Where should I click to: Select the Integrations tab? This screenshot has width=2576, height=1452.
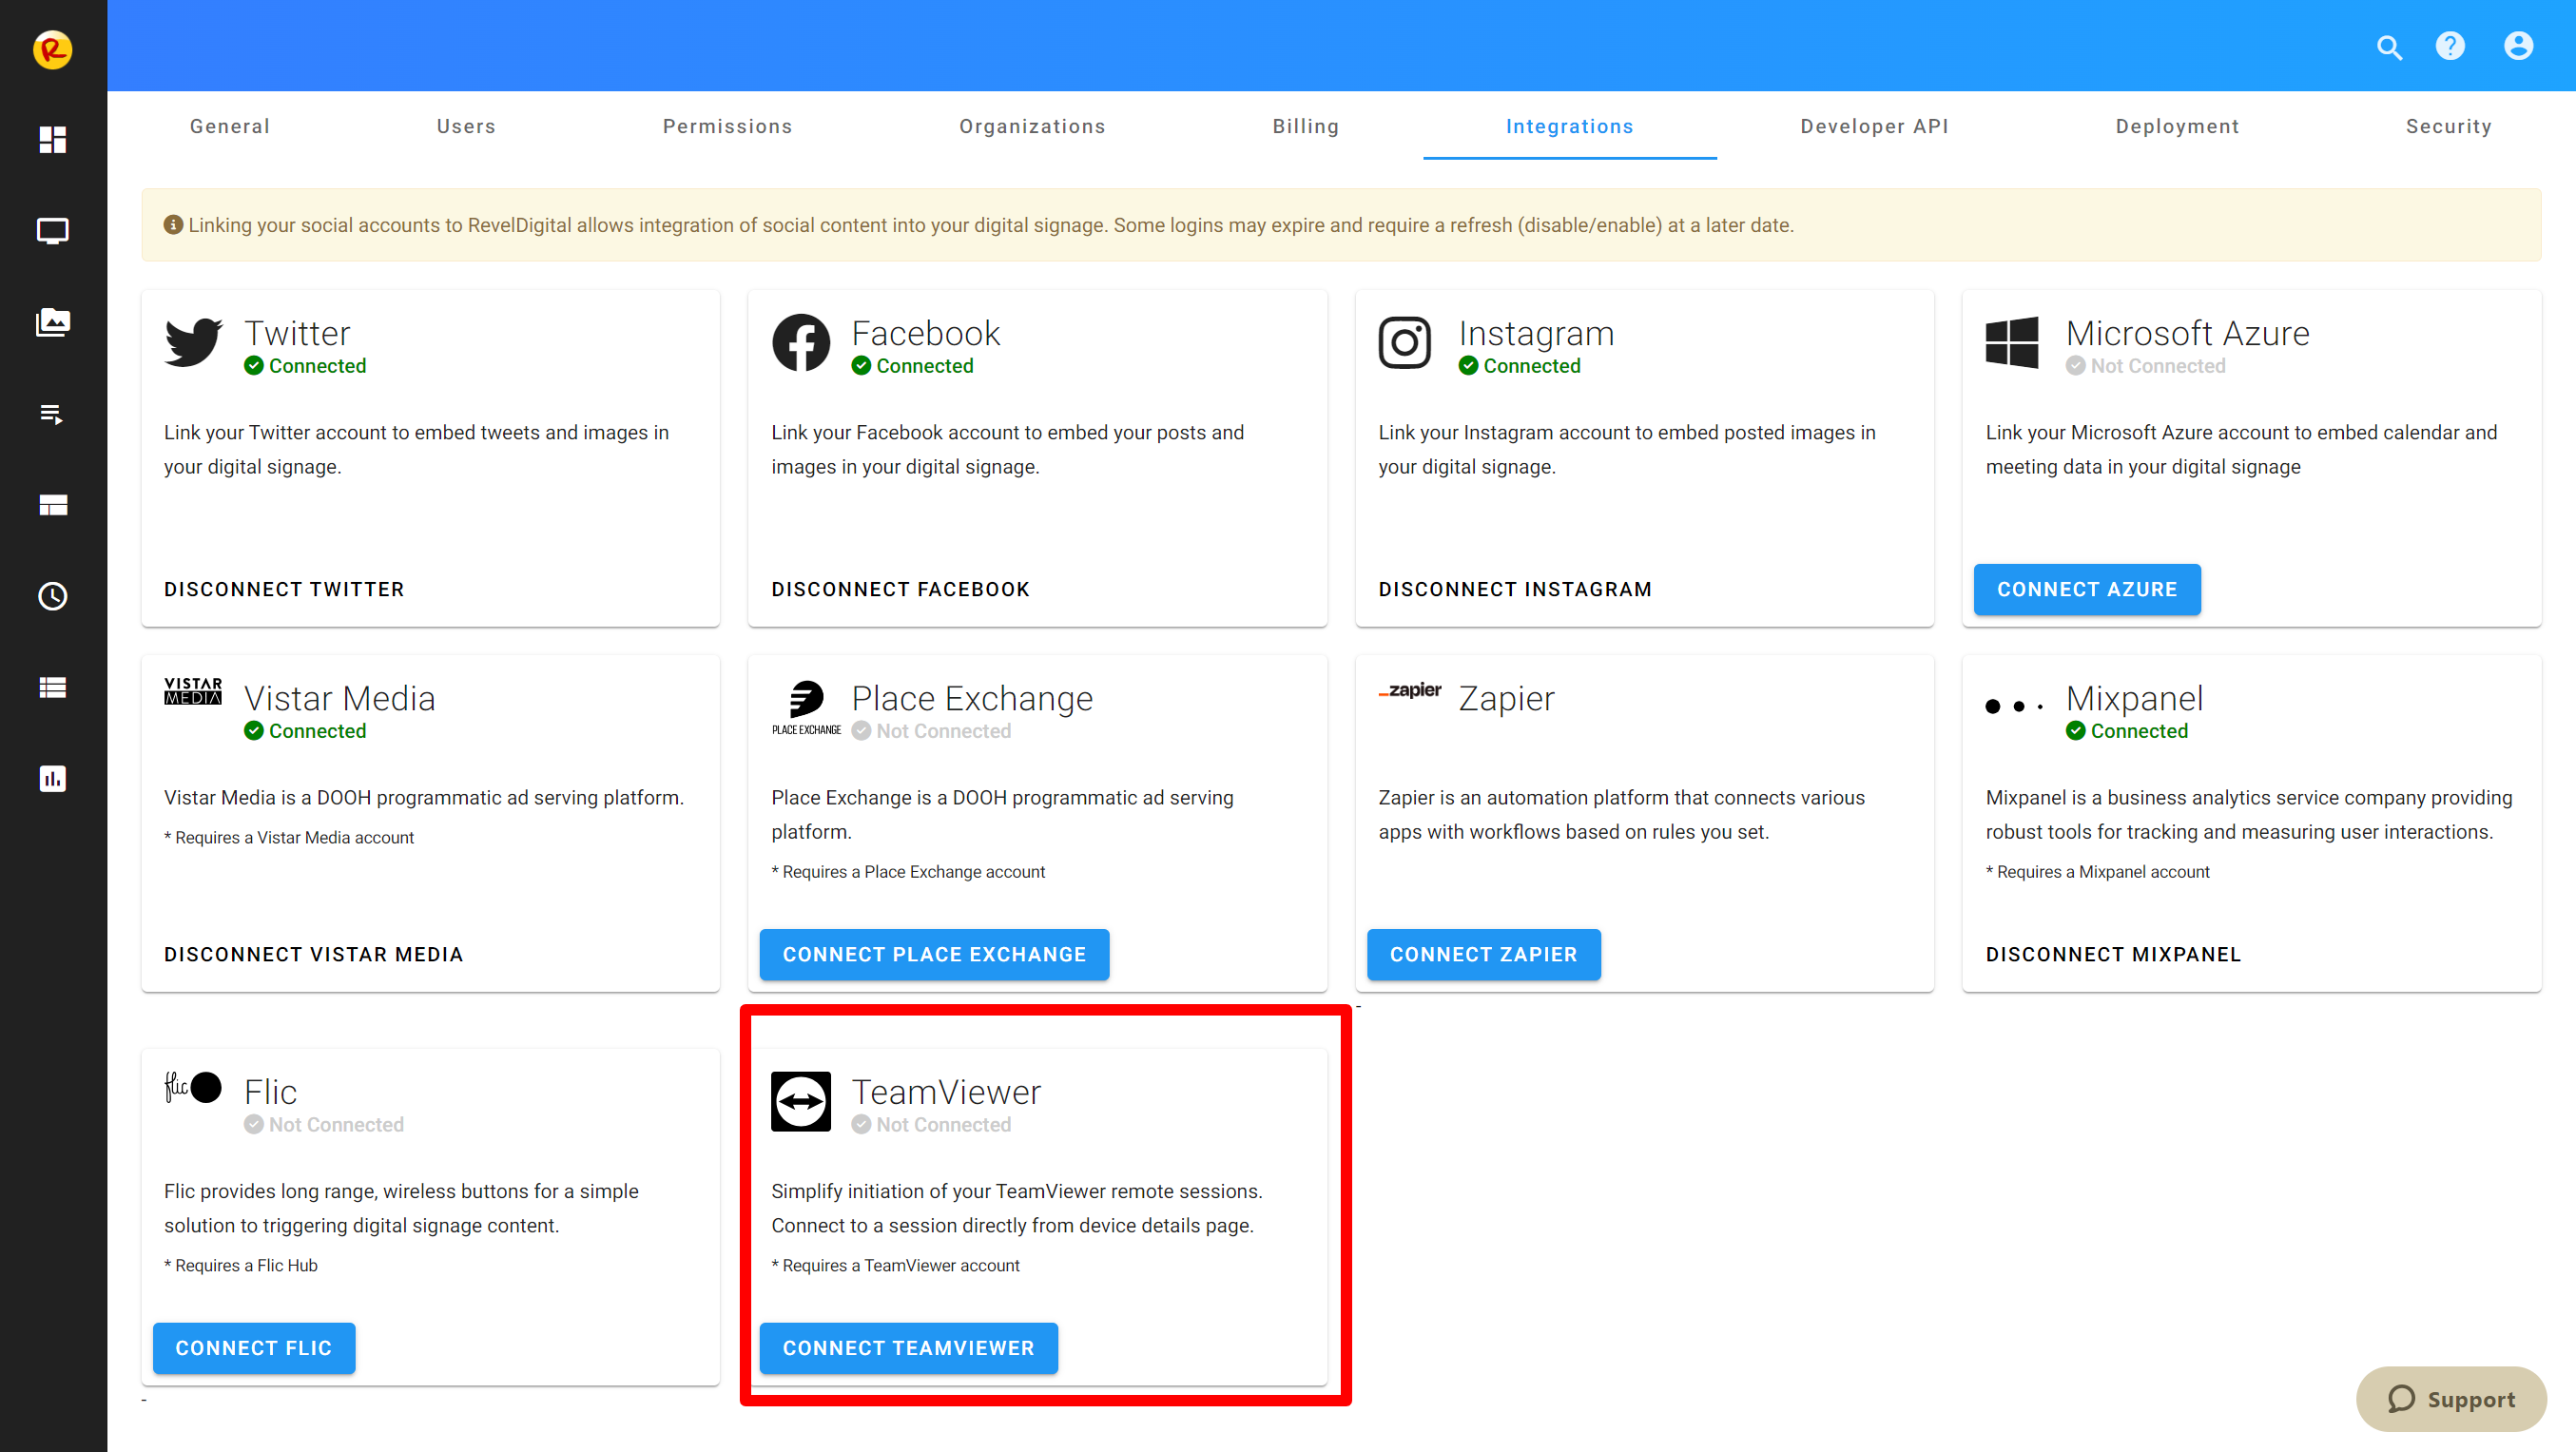(1569, 126)
